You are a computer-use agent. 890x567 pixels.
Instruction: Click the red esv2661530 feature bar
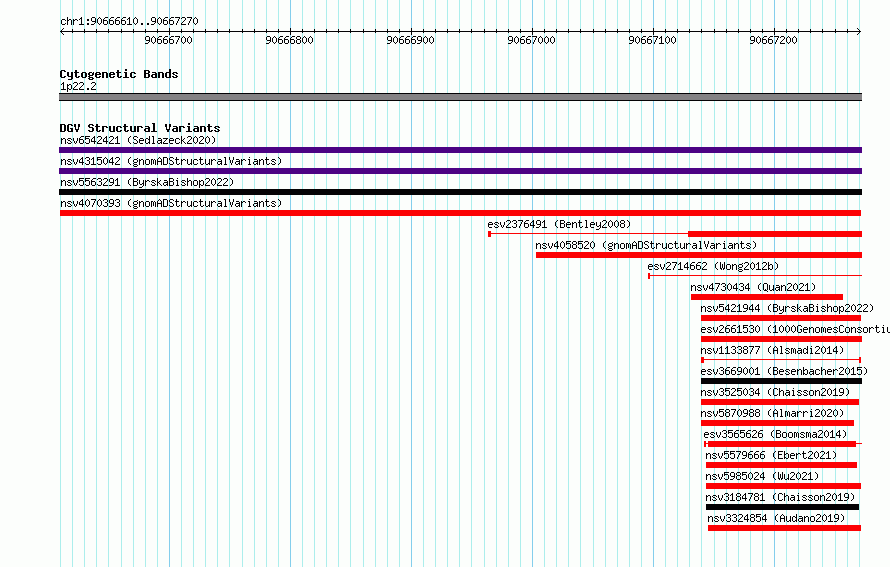[782, 339]
